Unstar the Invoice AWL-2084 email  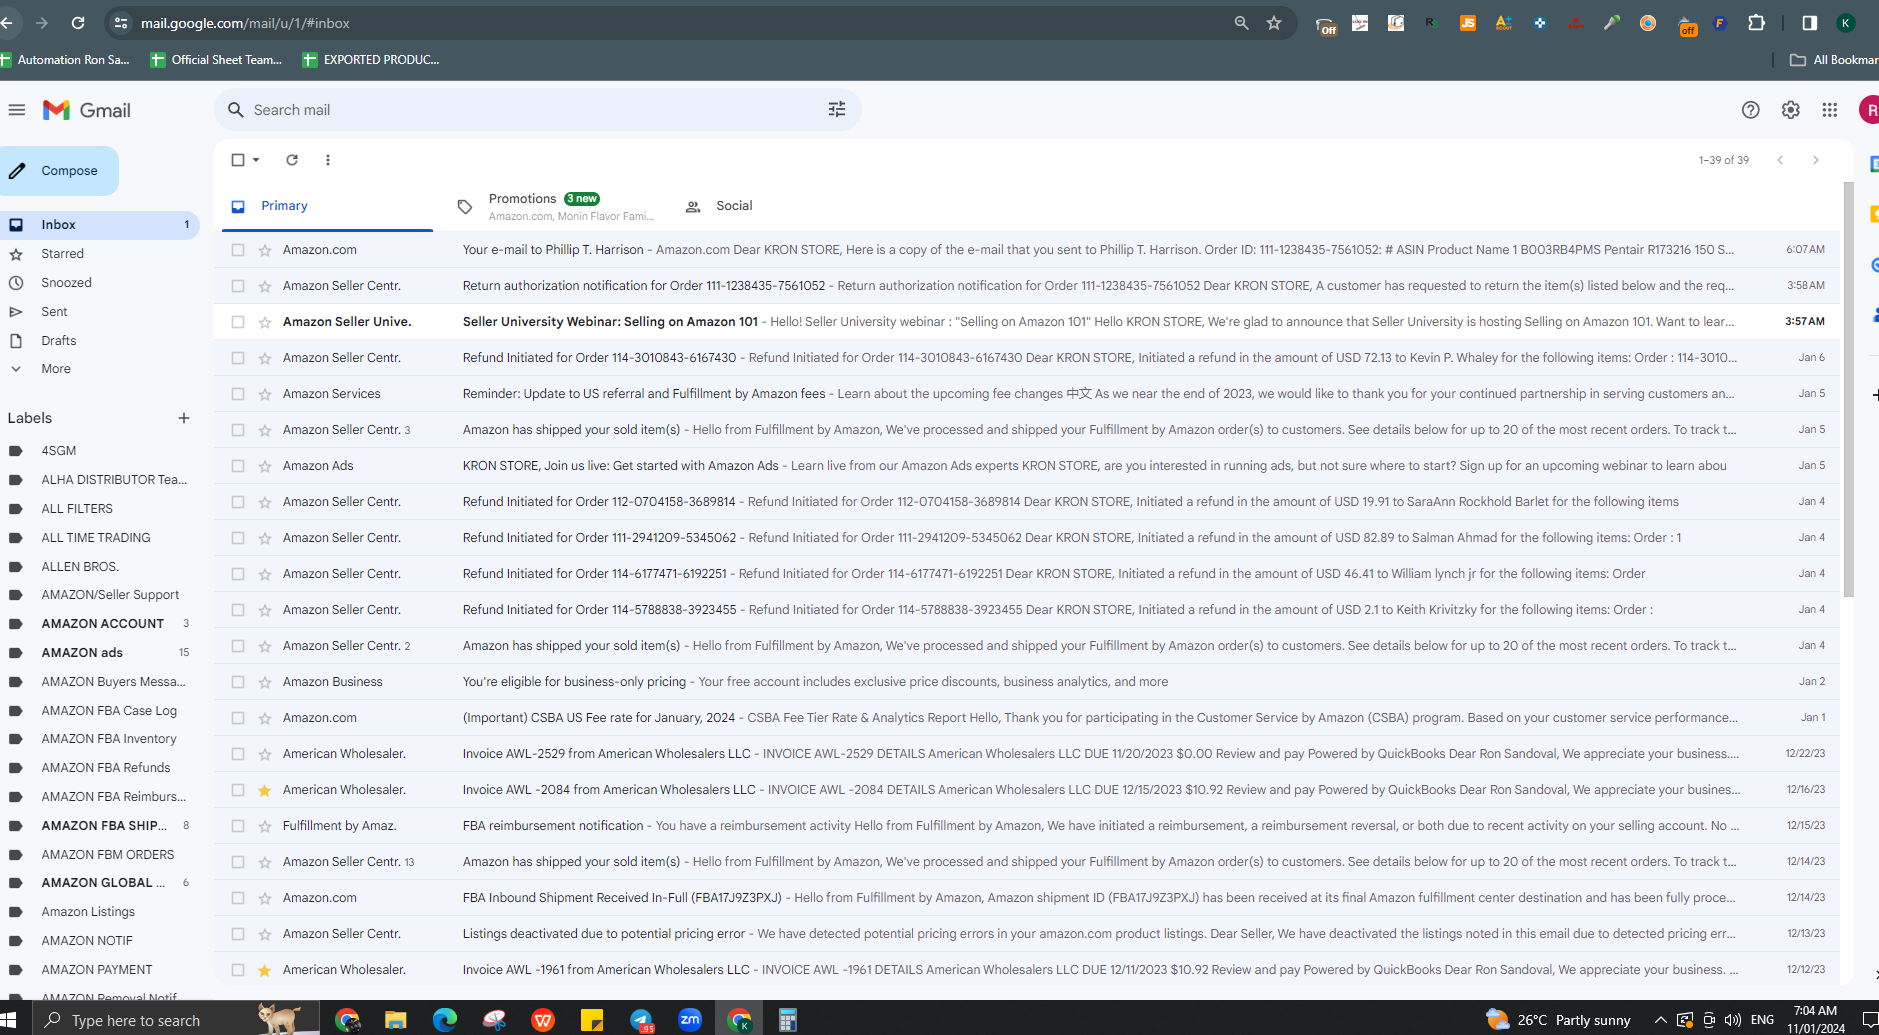click(x=265, y=790)
